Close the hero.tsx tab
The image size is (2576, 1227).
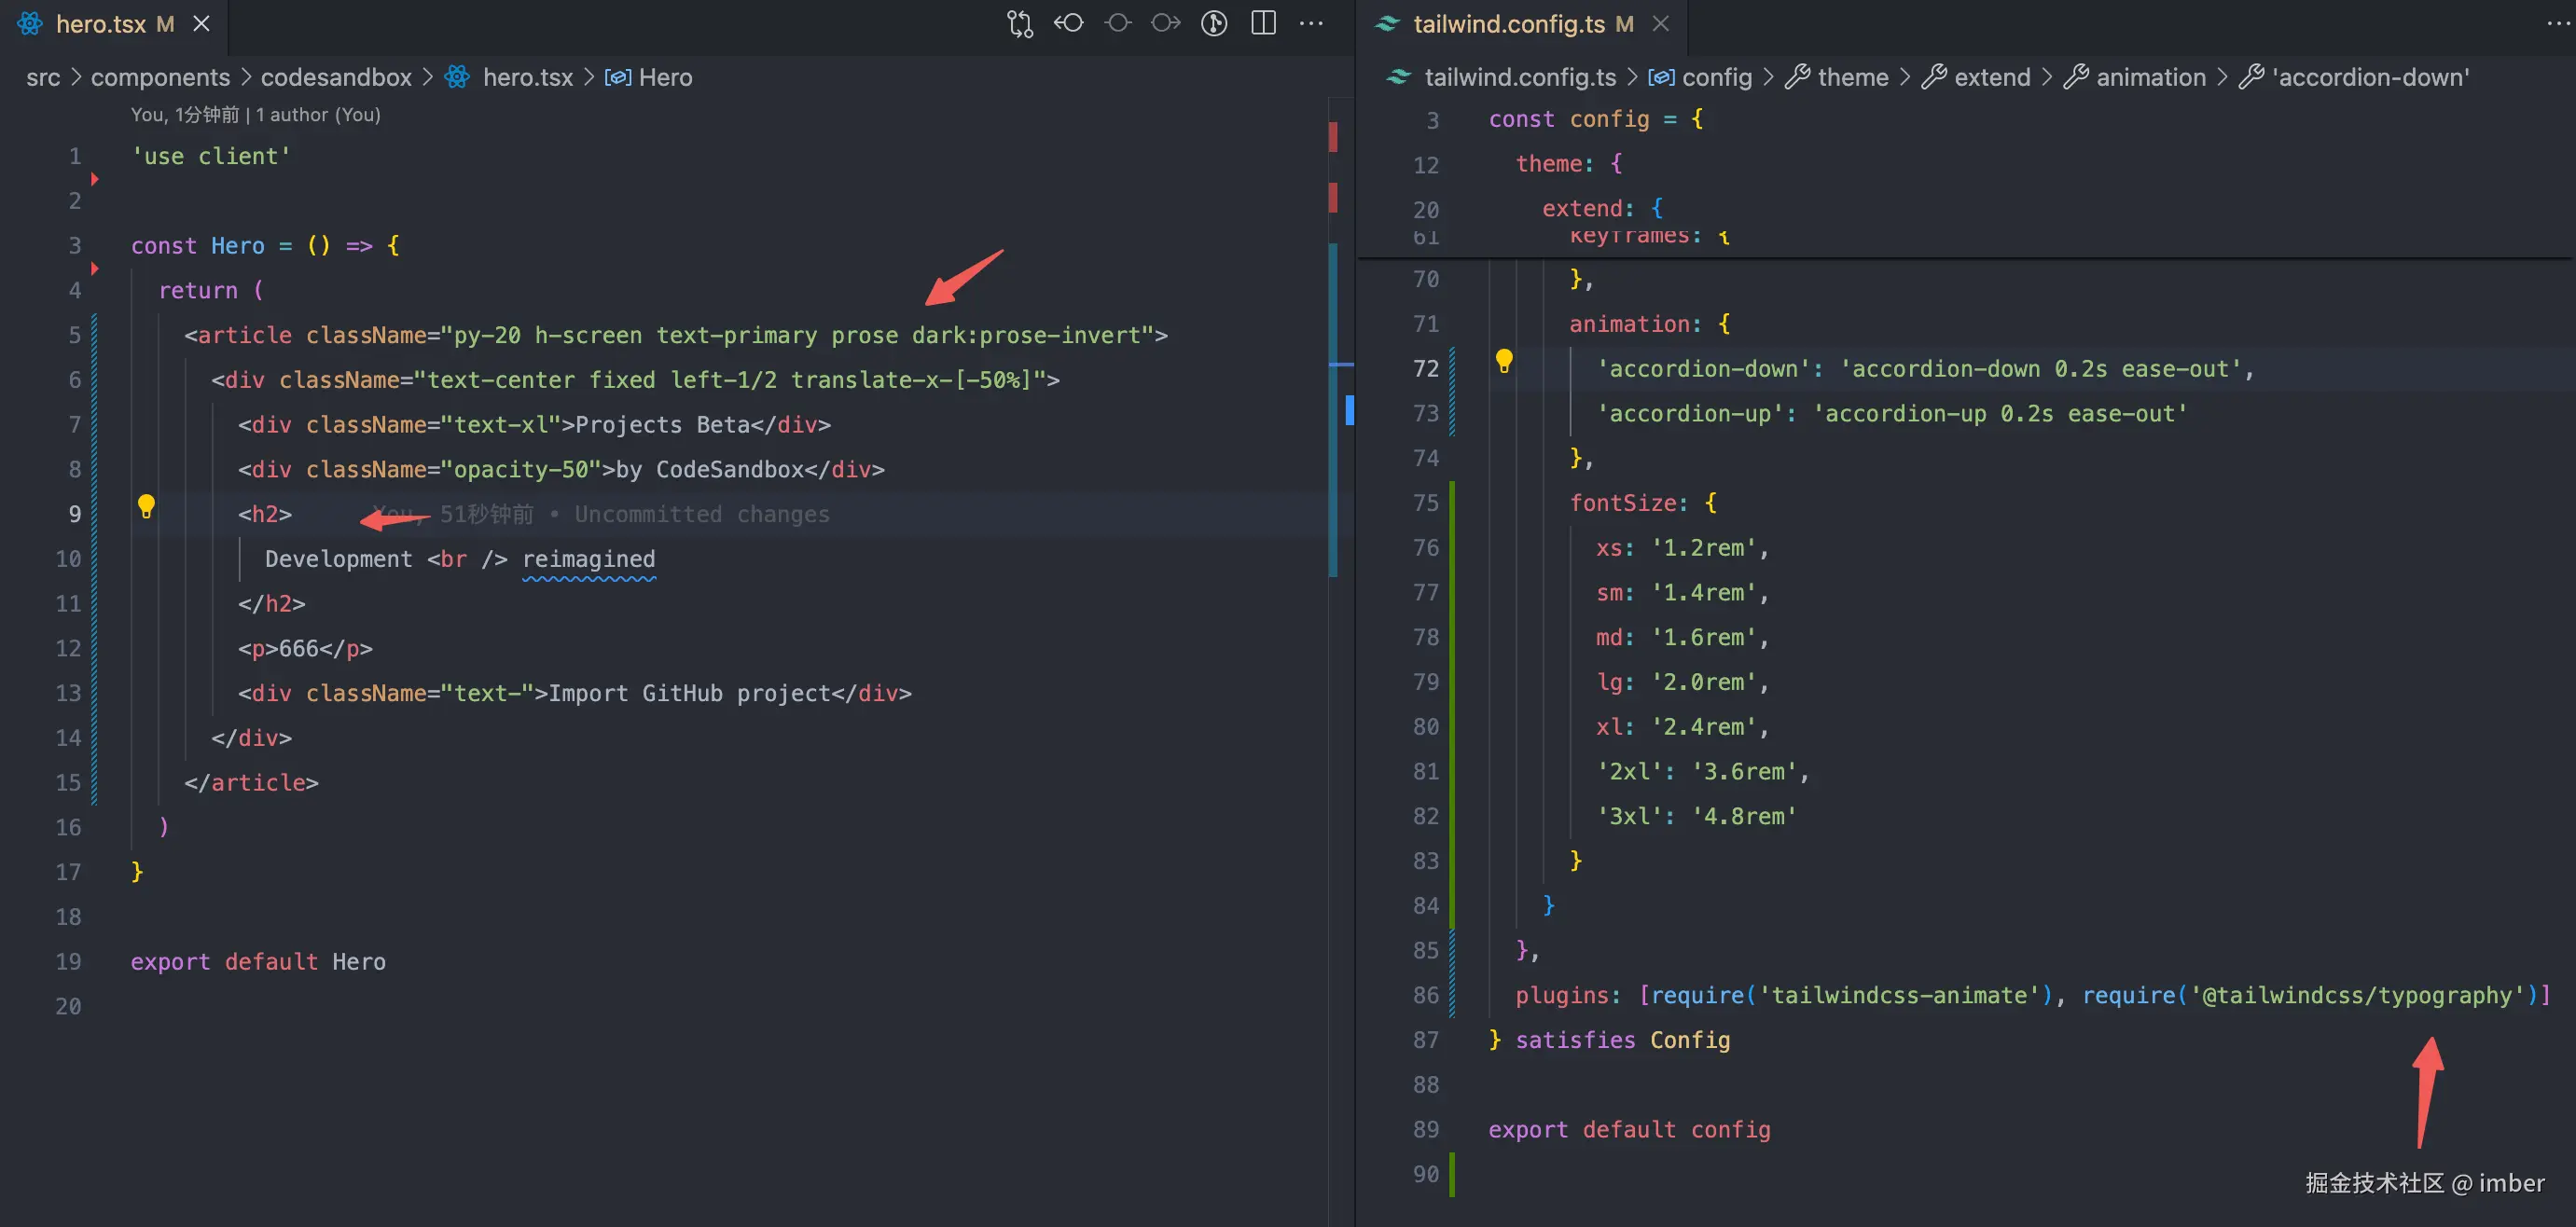201,23
